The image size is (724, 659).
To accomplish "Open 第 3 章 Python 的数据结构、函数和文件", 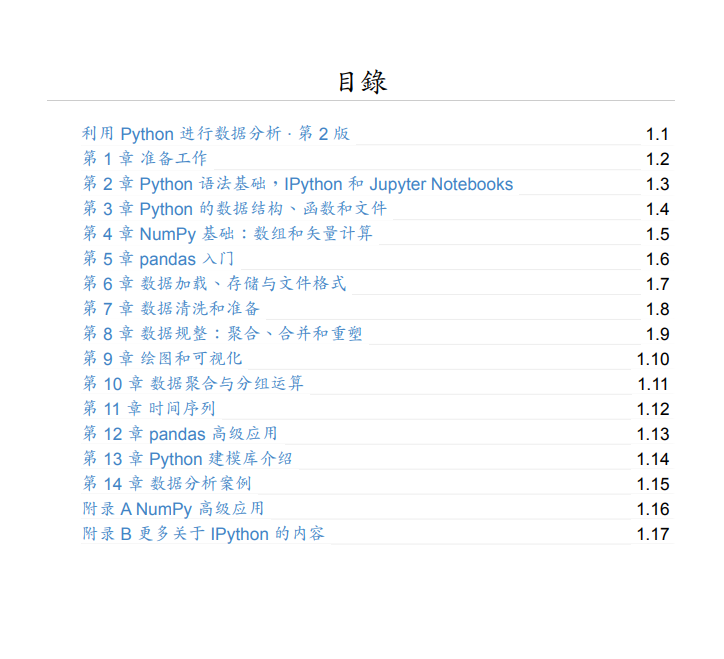I will click(235, 209).
